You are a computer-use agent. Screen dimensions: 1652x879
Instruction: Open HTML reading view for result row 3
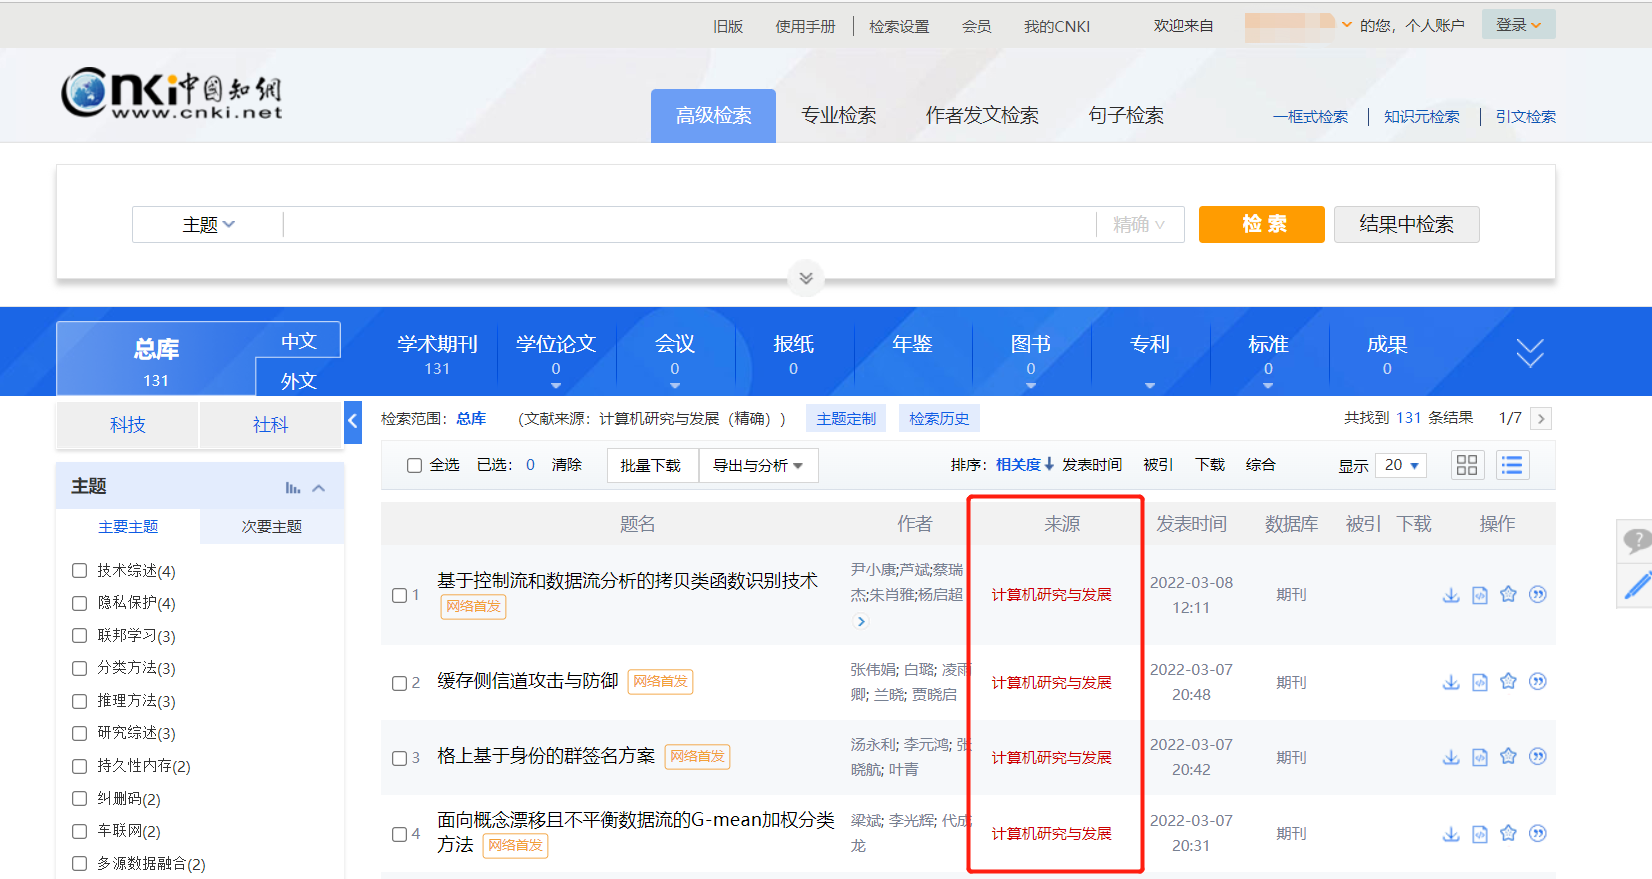pos(1480,757)
